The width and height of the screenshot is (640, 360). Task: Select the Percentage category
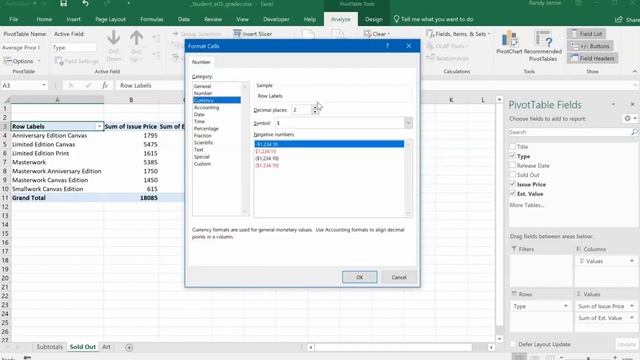(x=206, y=129)
